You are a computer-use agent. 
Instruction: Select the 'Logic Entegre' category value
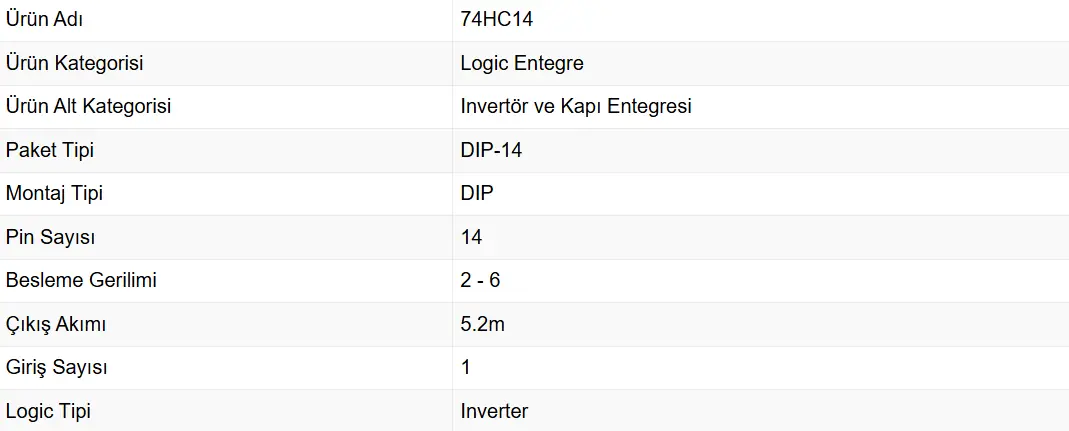click(x=522, y=63)
